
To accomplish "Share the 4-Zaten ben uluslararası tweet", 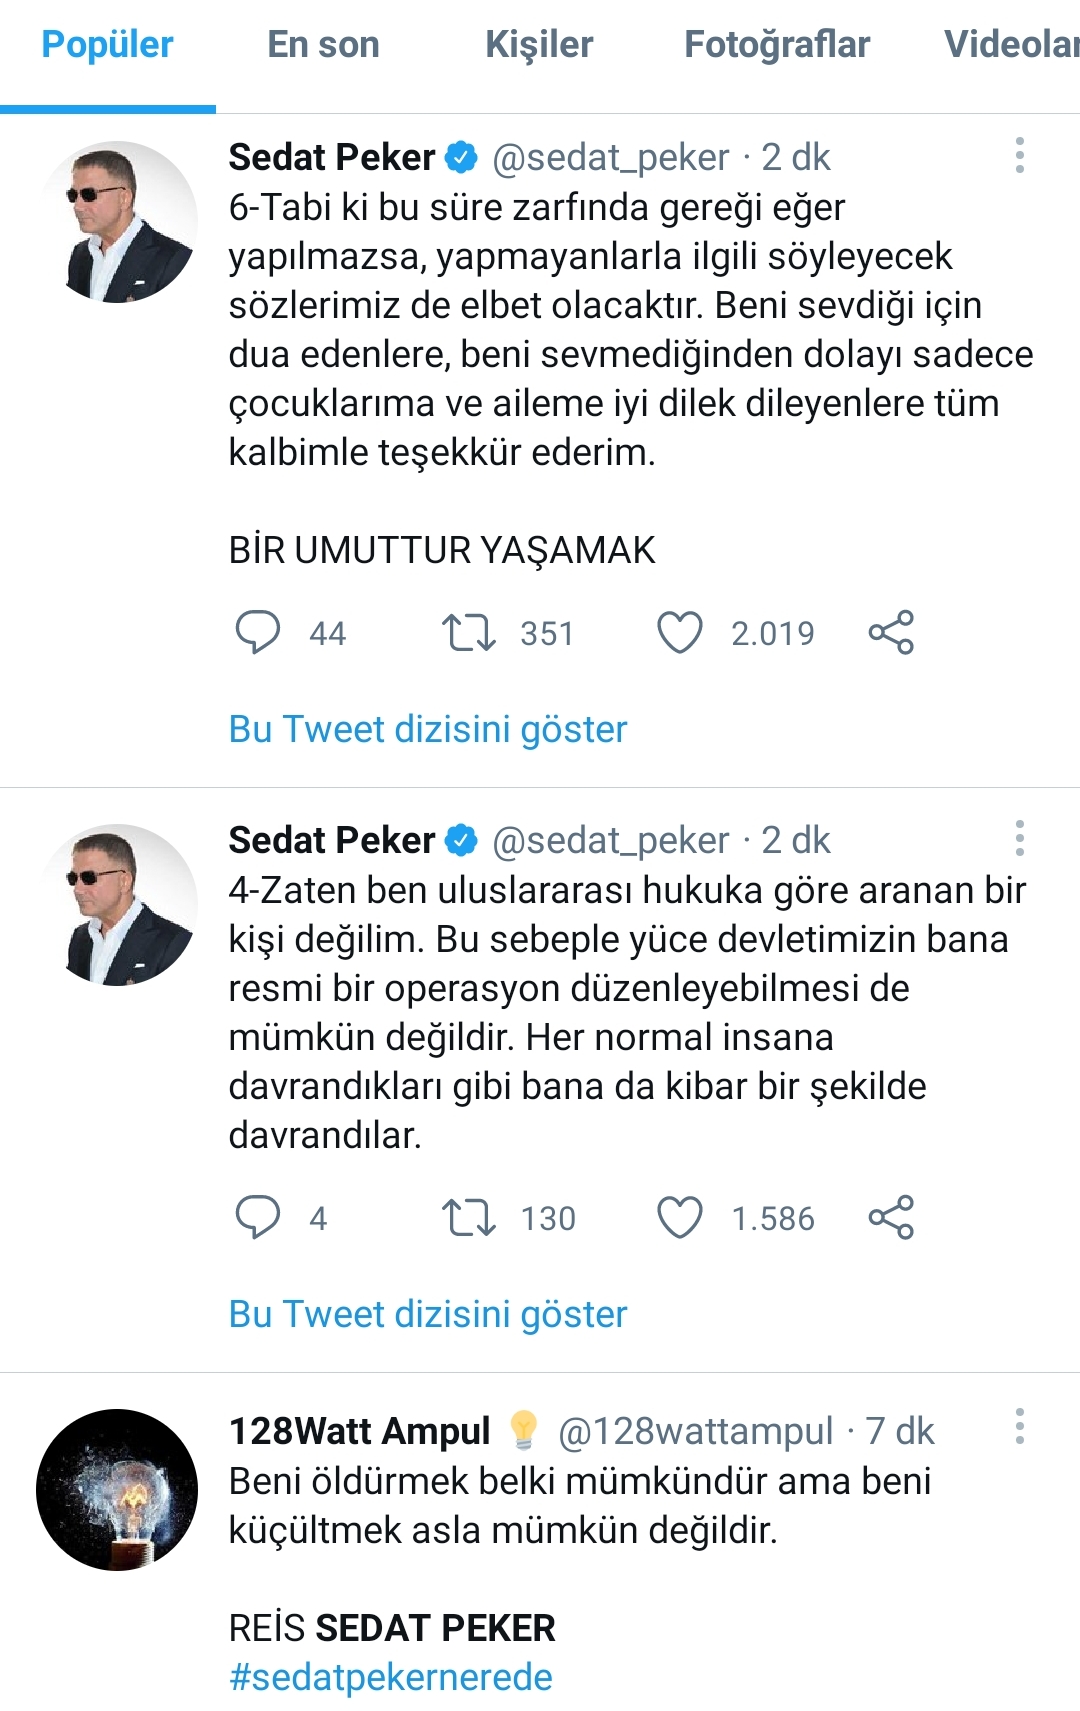I will 891,1218.
